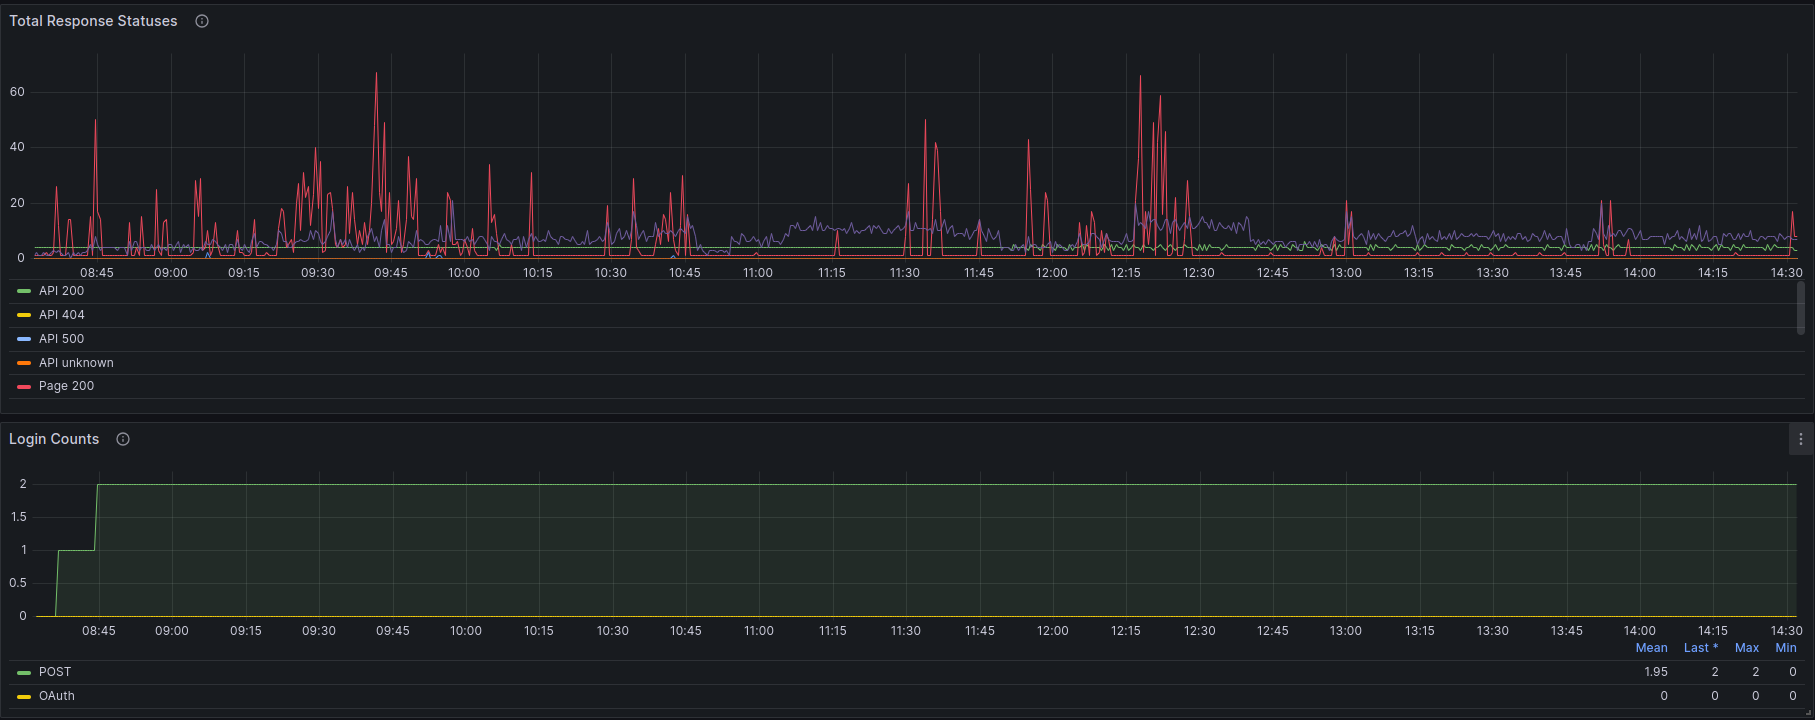
Task: Sort legend by Max column header
Action: (1747, 648)
